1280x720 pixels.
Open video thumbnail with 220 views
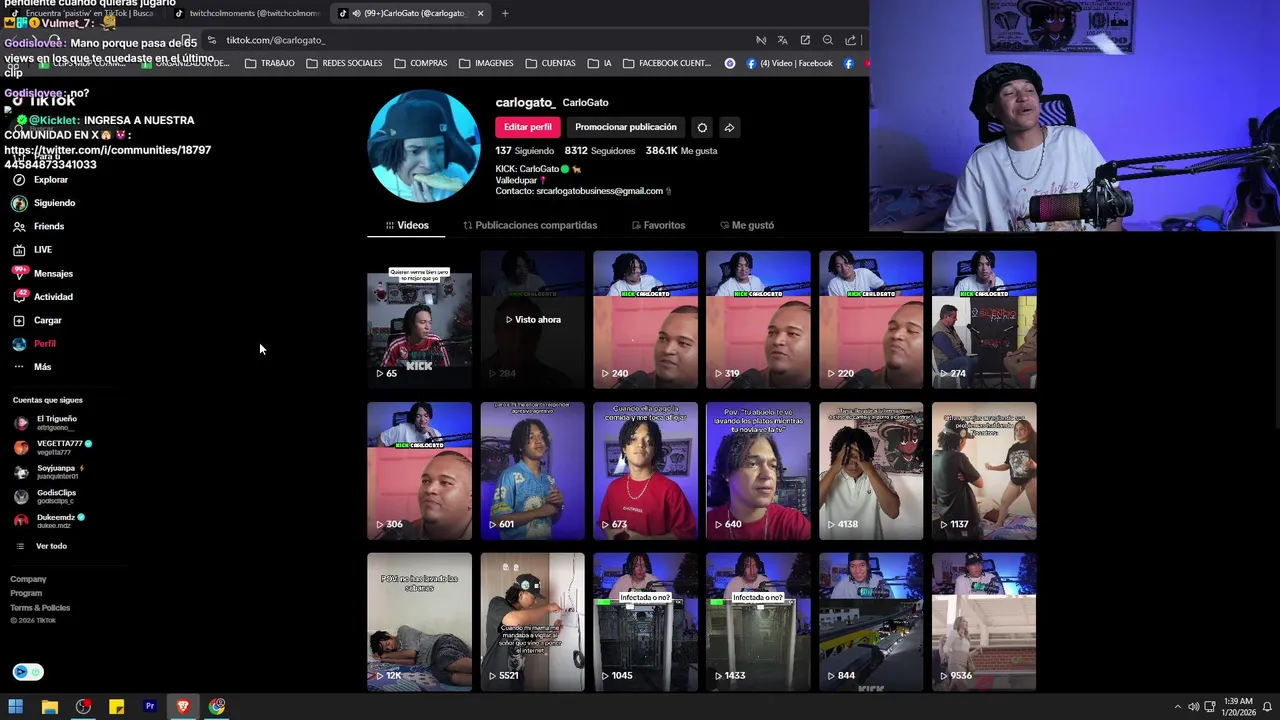pyautogui.click(x=871, y=319)
